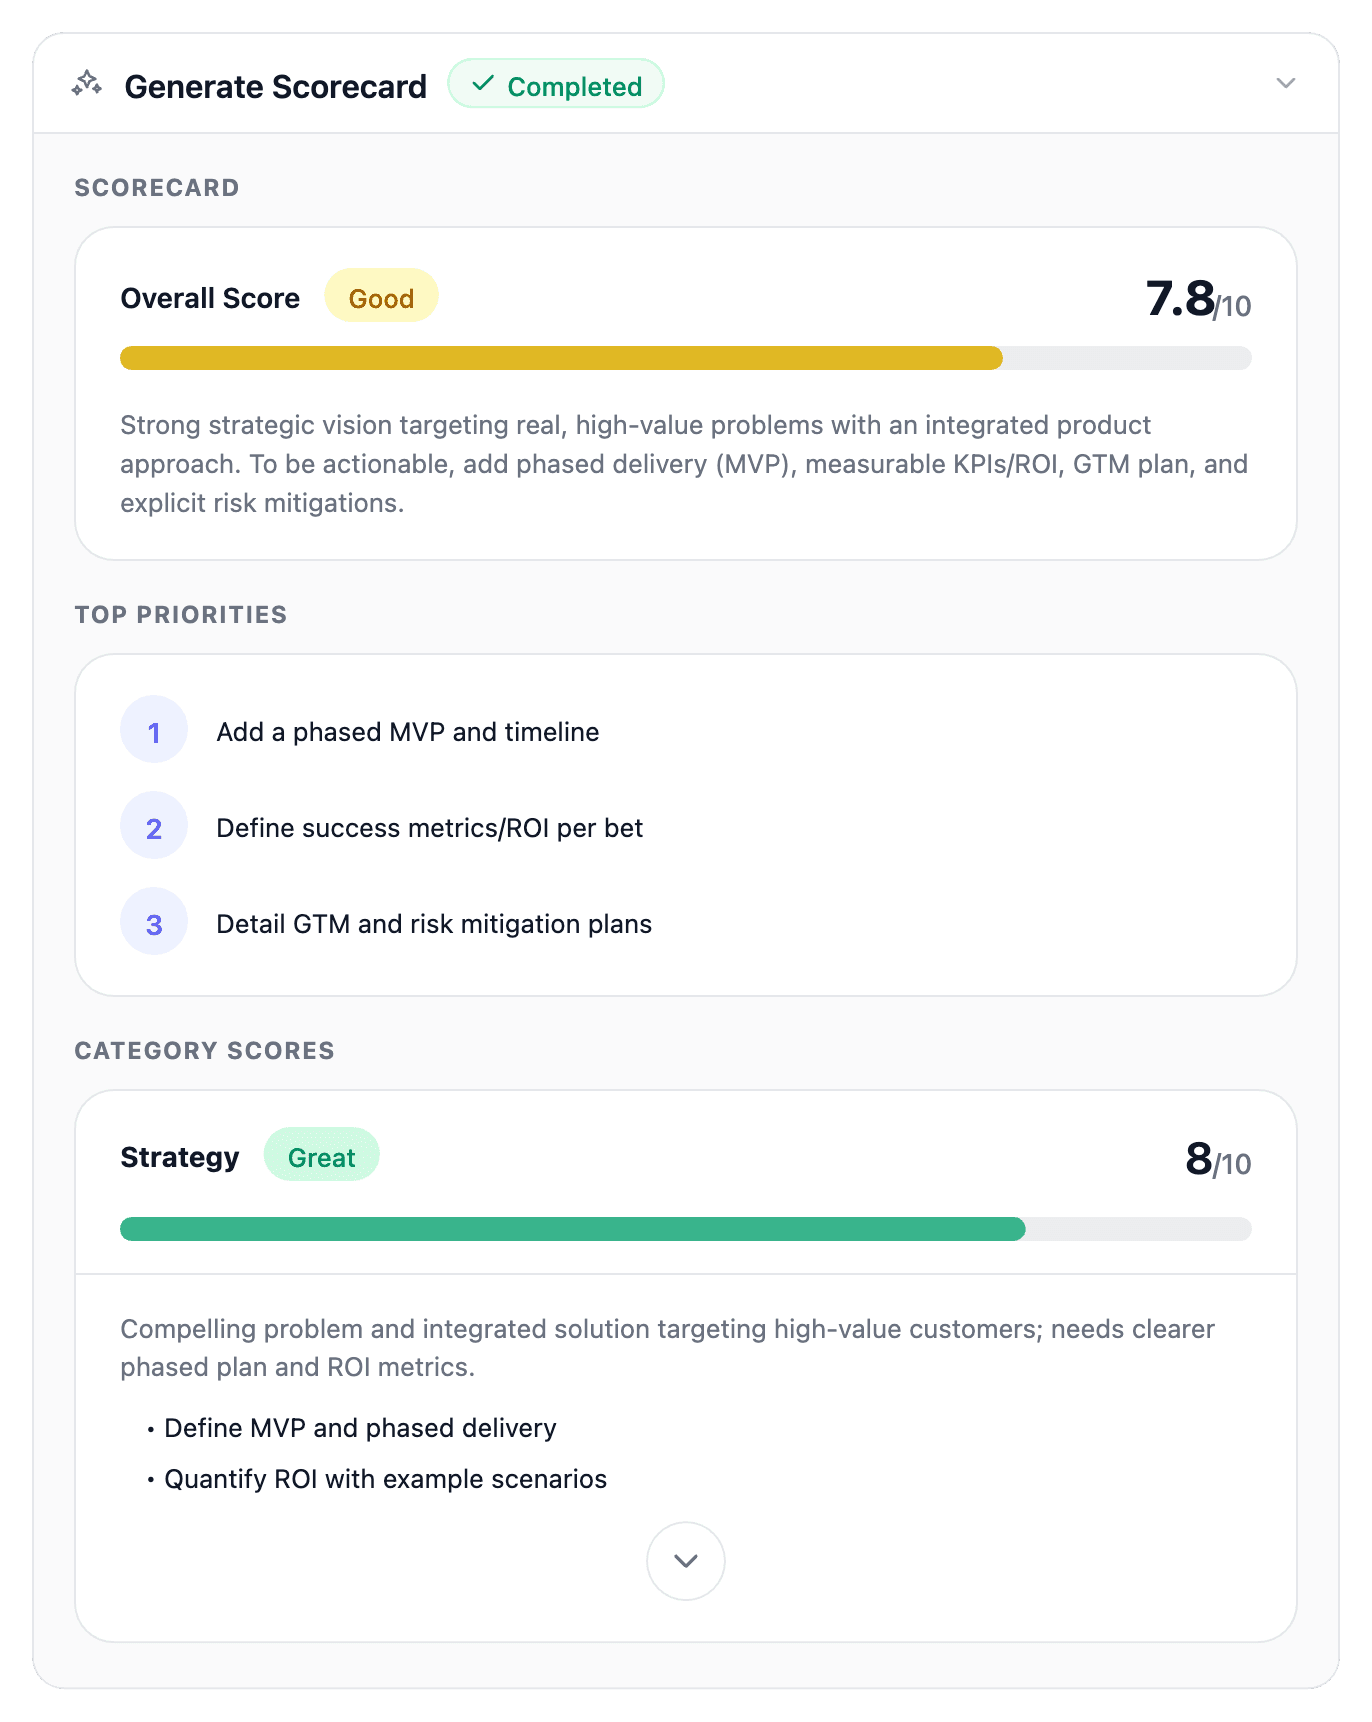This screenshot has height=1722, width=1372.
Task: Select the numbered circle 2 priority marker
Action: [x=154, y=827]
